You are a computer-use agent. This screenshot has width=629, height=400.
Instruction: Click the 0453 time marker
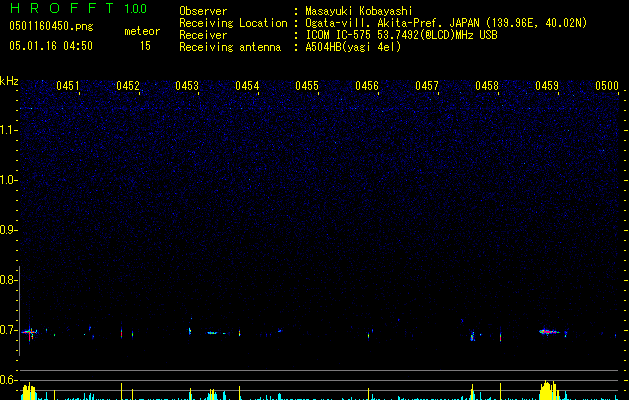187,86
